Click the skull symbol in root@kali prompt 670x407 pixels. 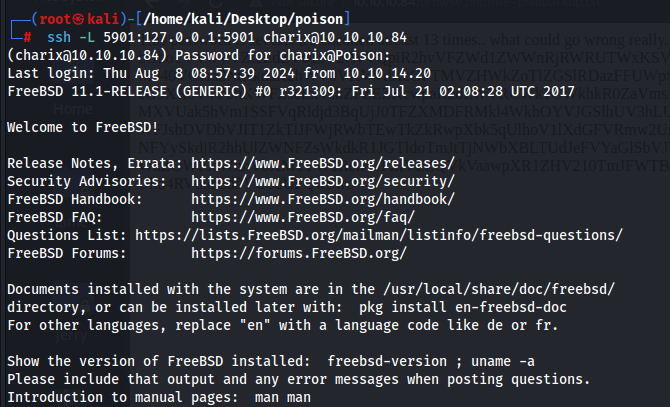[x=78, y=19]
